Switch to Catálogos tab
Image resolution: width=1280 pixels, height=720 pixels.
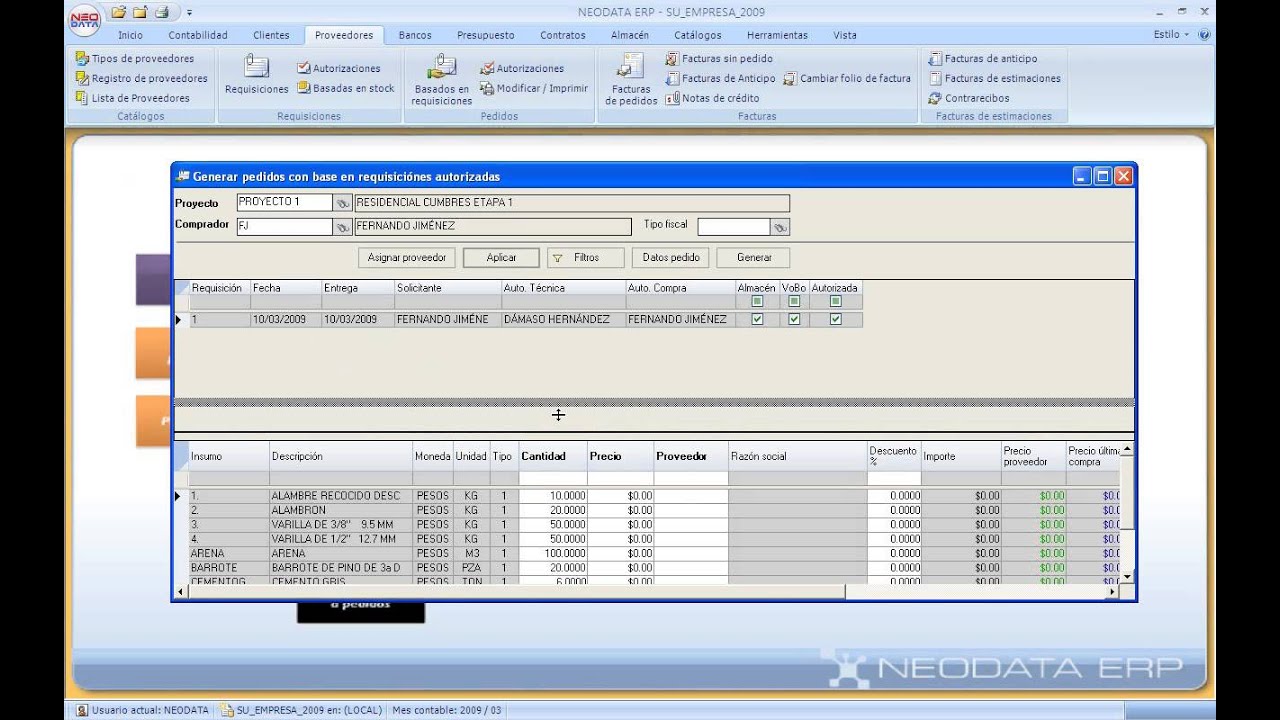click(697, 35)
